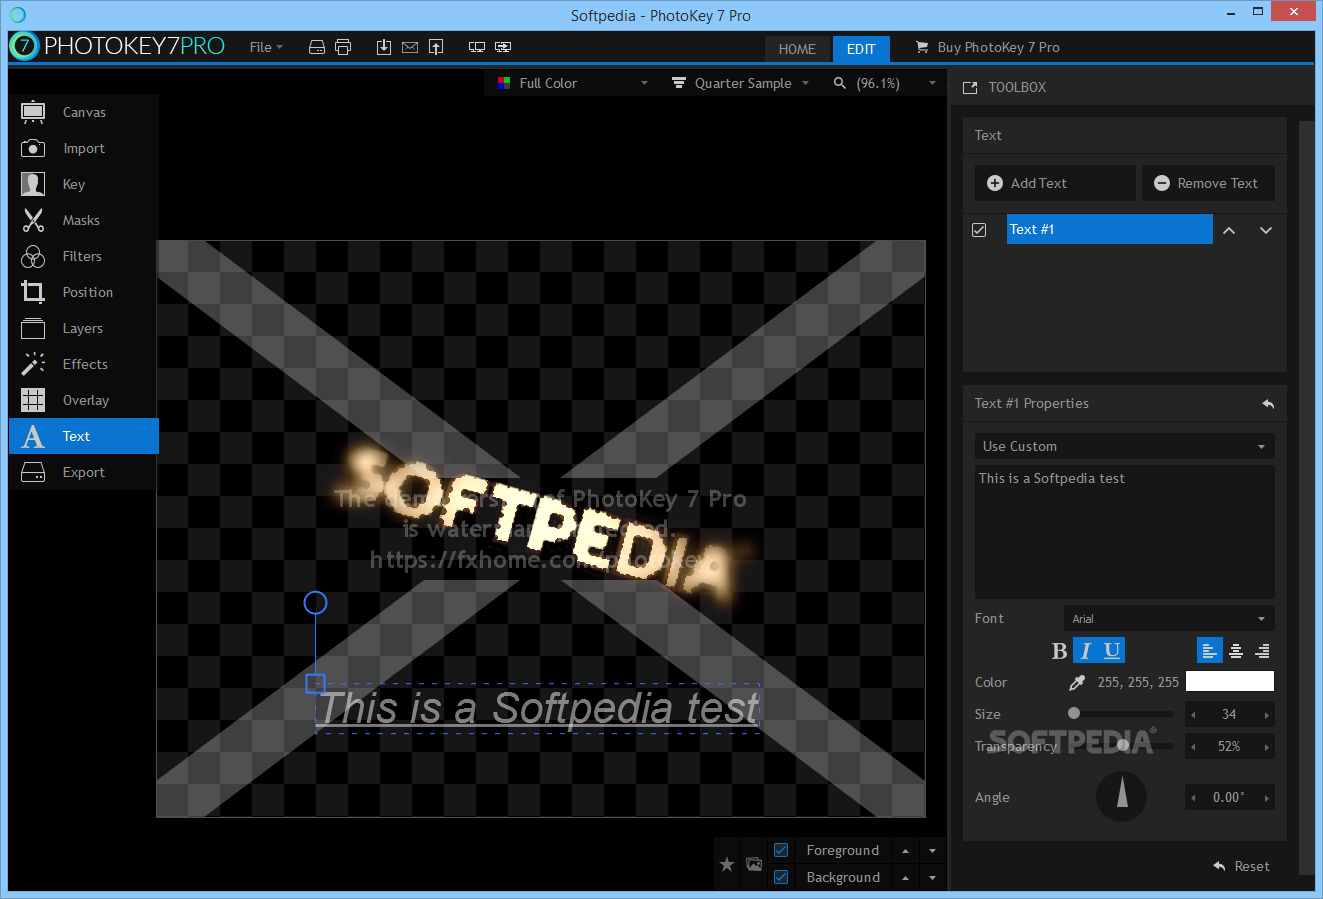Screen dimensions: 1323x899
Task: Uncheck the Background layer checkbox
Action: 781,877
